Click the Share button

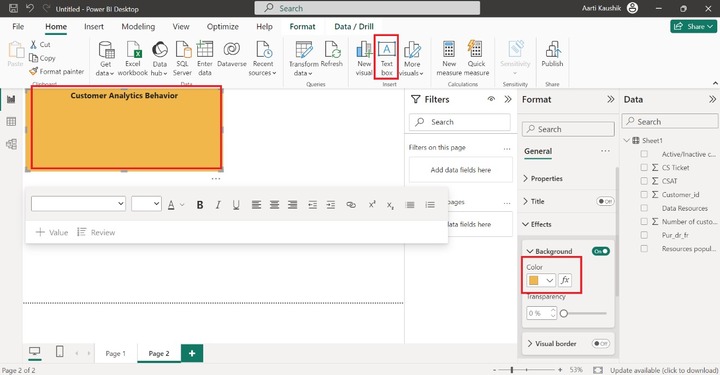(693, 27)
